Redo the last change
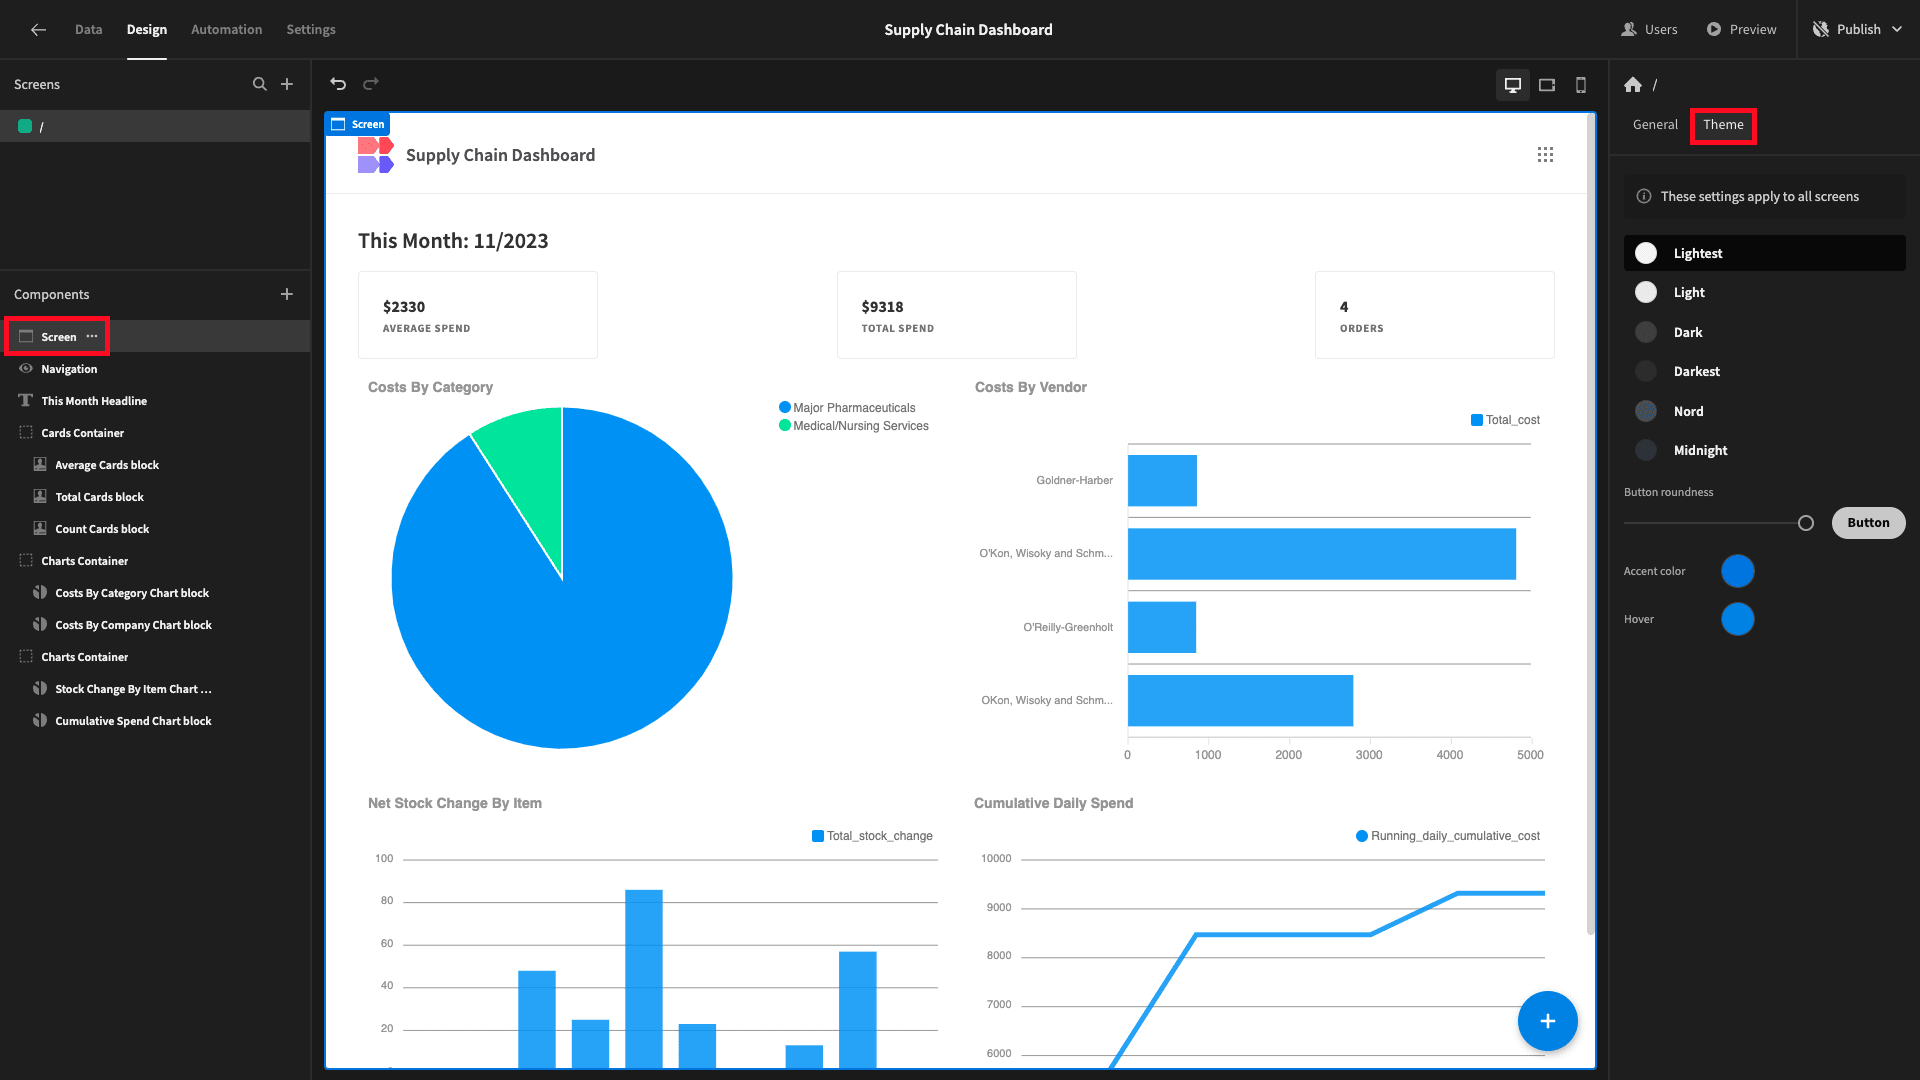Viewport: 1920px width, 1080px height. (371, 84)
